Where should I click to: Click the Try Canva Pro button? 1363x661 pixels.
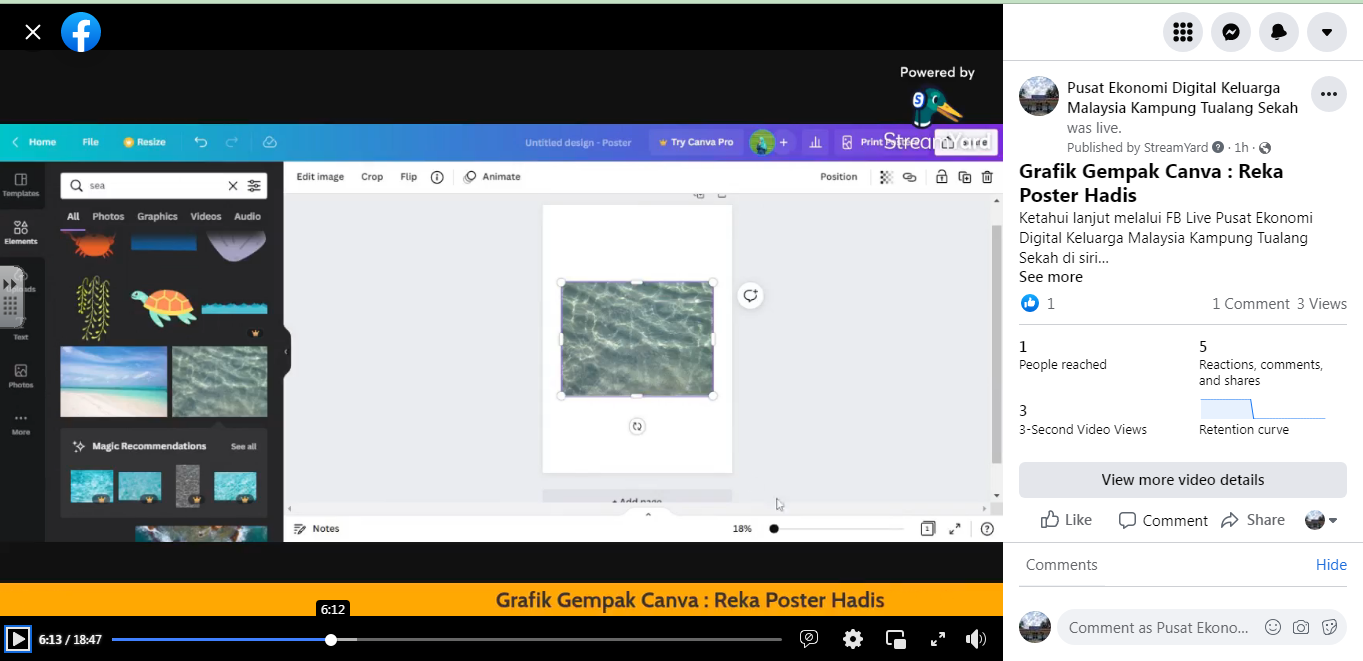pyautogui.click(x=696, y=142)
